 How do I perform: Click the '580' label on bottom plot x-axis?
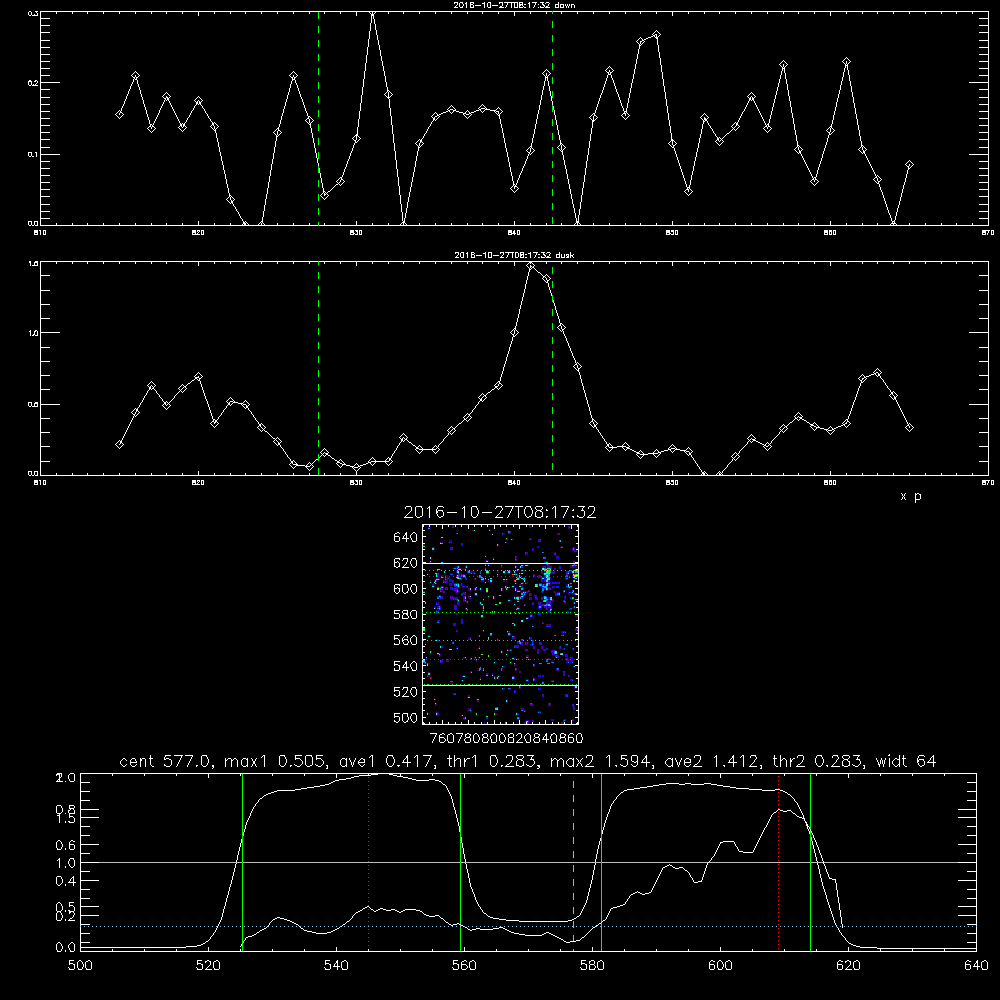592,966
